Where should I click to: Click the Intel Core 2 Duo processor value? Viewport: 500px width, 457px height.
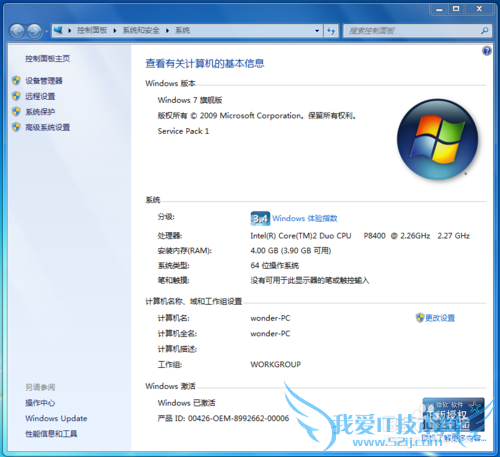point(360,236)
